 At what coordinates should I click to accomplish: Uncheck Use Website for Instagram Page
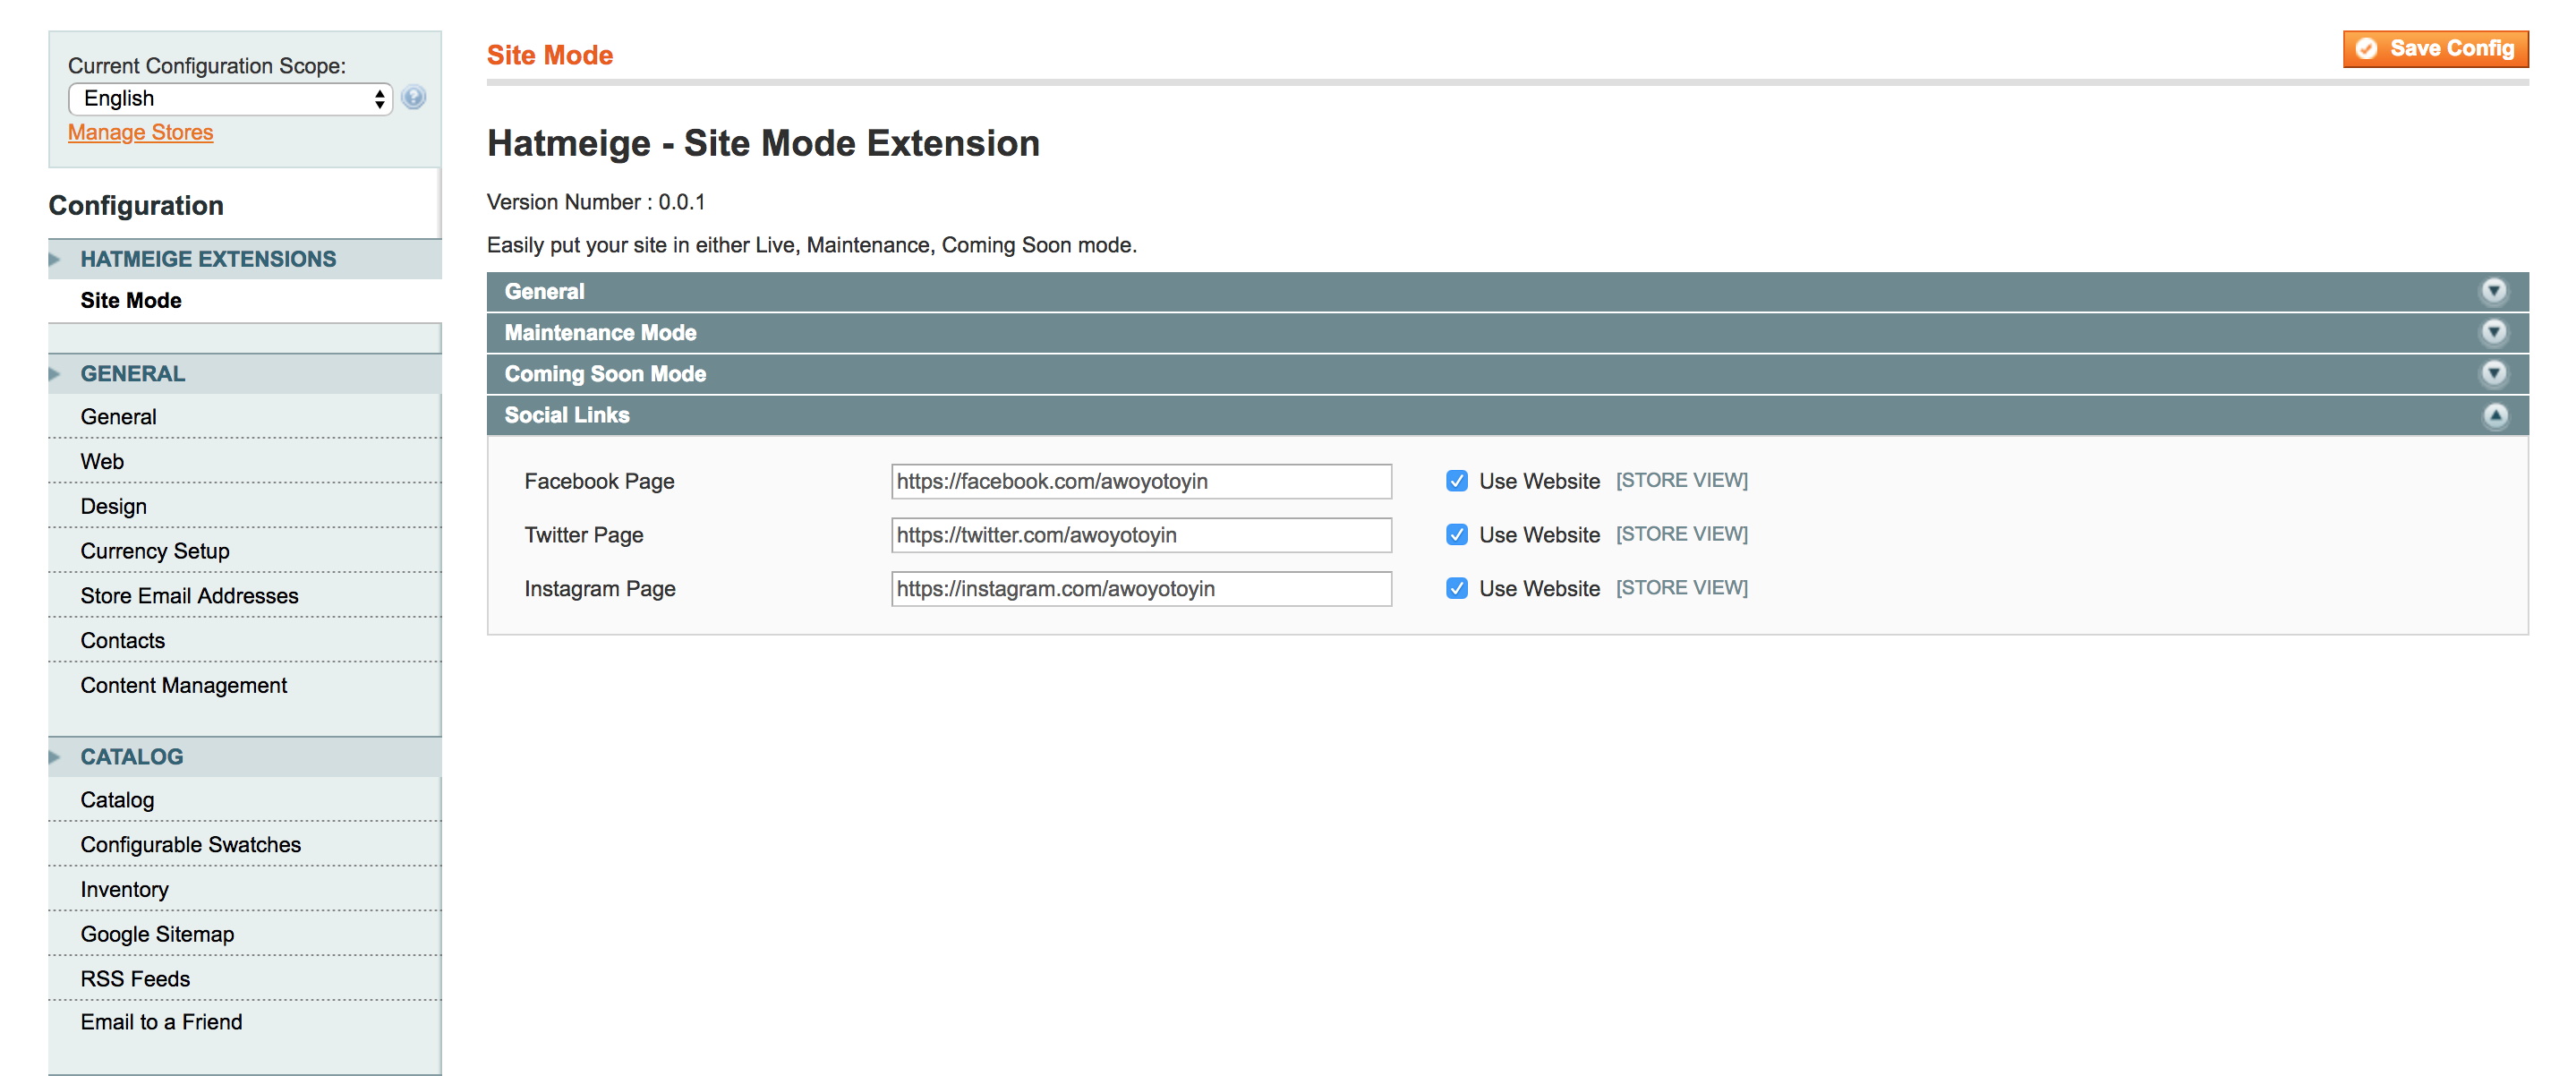click(x=1456, y=589)
